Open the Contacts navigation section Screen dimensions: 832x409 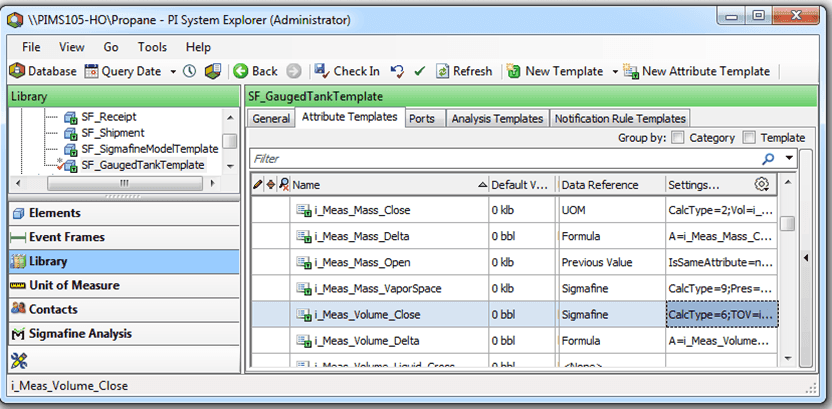pyautogui.click(x=123, y=309)
